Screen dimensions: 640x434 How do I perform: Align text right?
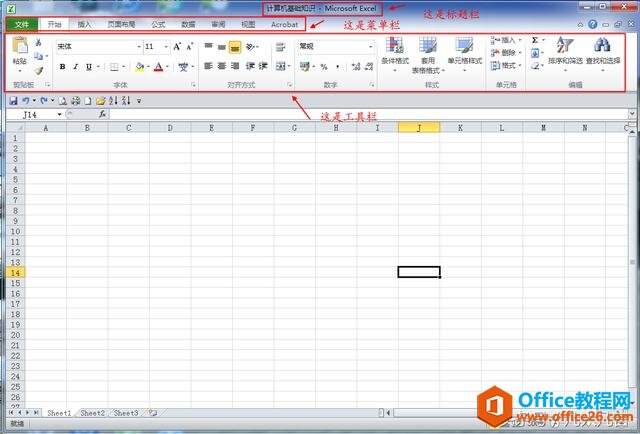(x=235, y=66)
